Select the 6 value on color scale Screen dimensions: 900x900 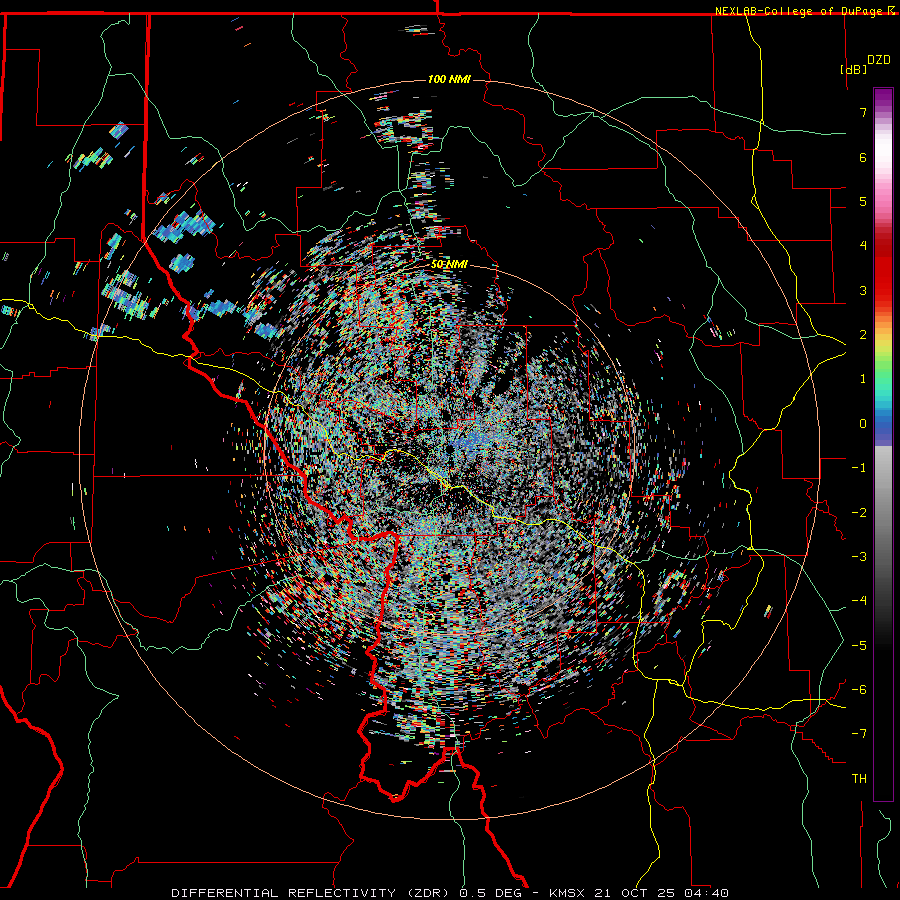(x=863, y=157)
